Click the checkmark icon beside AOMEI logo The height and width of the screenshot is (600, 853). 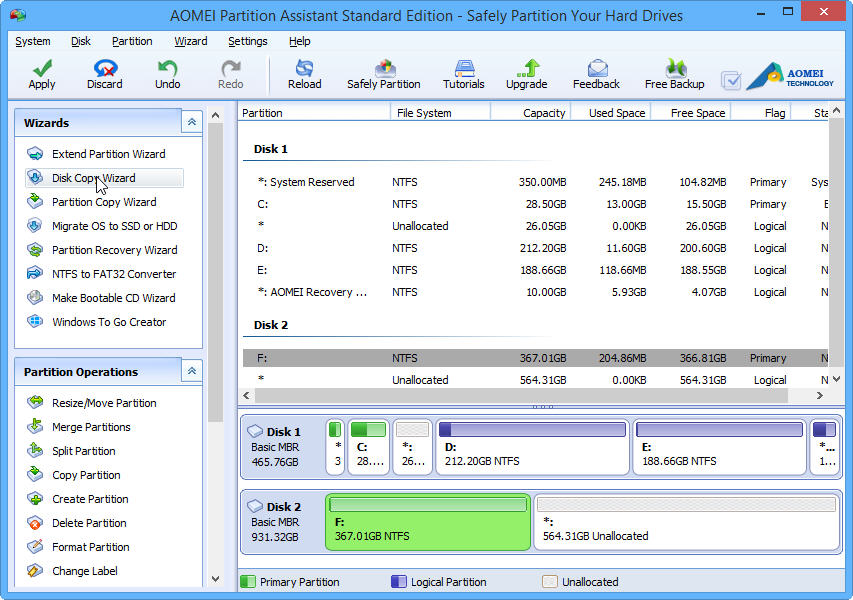(x=731, y=80)
